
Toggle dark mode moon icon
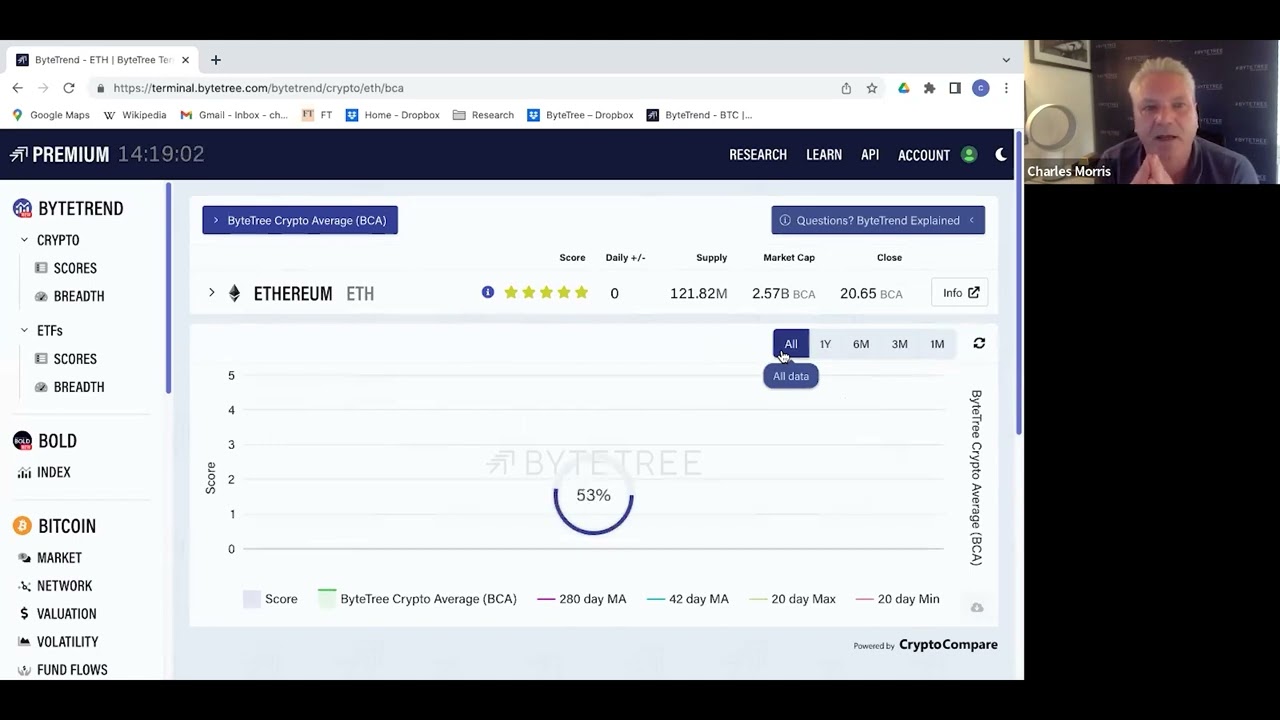[x=1001, y=155]
